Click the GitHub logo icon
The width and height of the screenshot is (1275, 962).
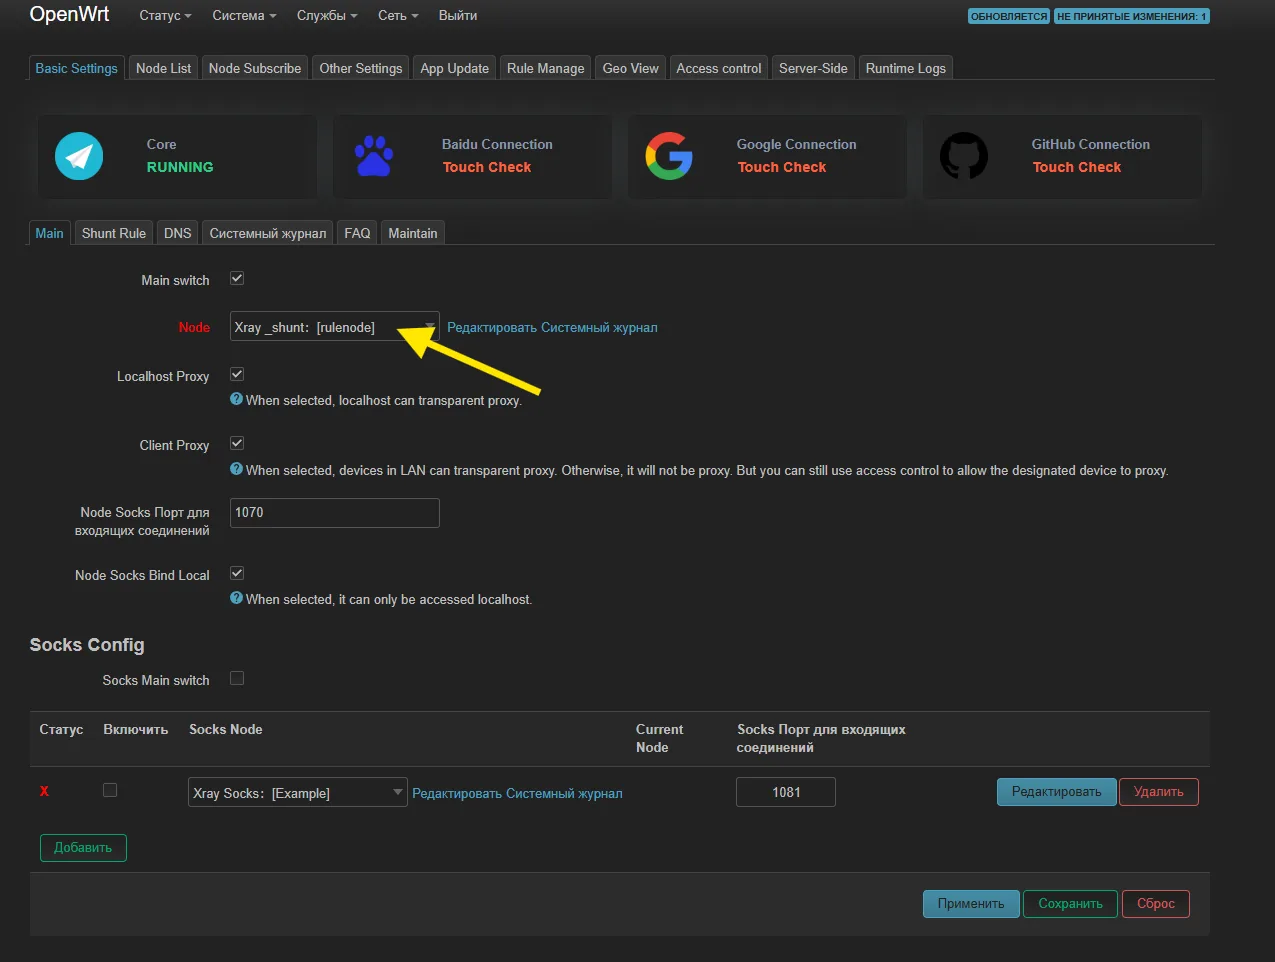tap(964, 156)
